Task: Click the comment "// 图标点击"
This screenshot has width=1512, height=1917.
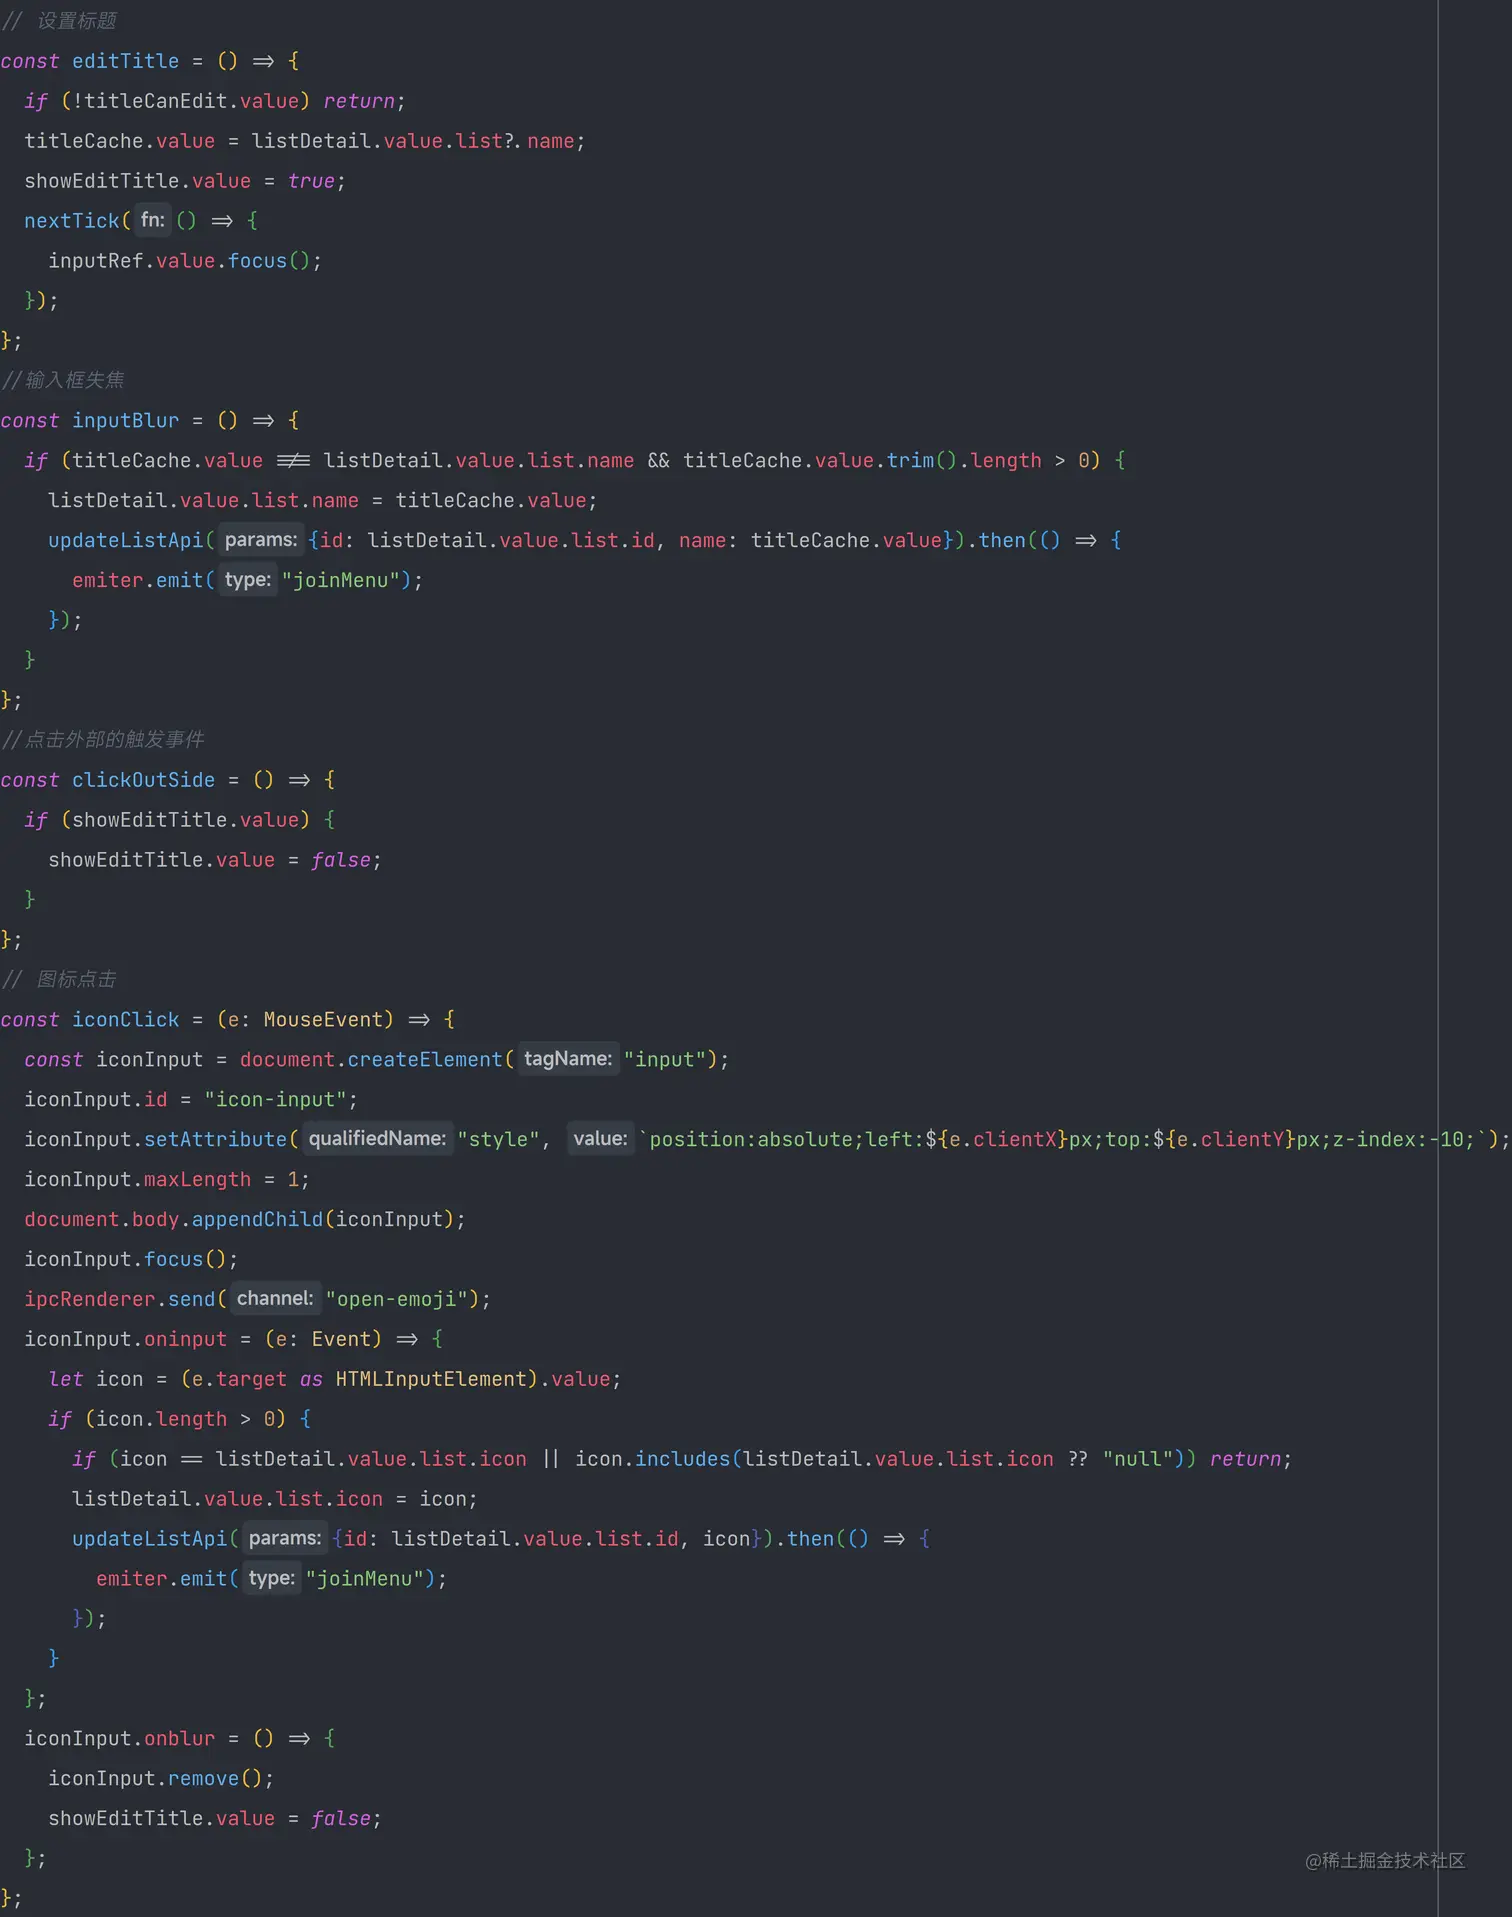Action: click(60, 979)
